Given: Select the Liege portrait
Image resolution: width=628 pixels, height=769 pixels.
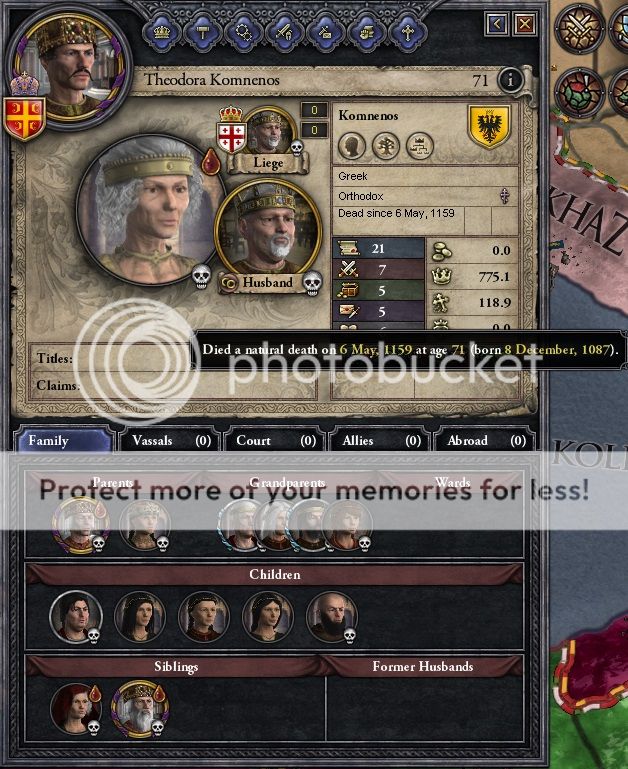Looking at the screenshot, I should tap(270, 130).
